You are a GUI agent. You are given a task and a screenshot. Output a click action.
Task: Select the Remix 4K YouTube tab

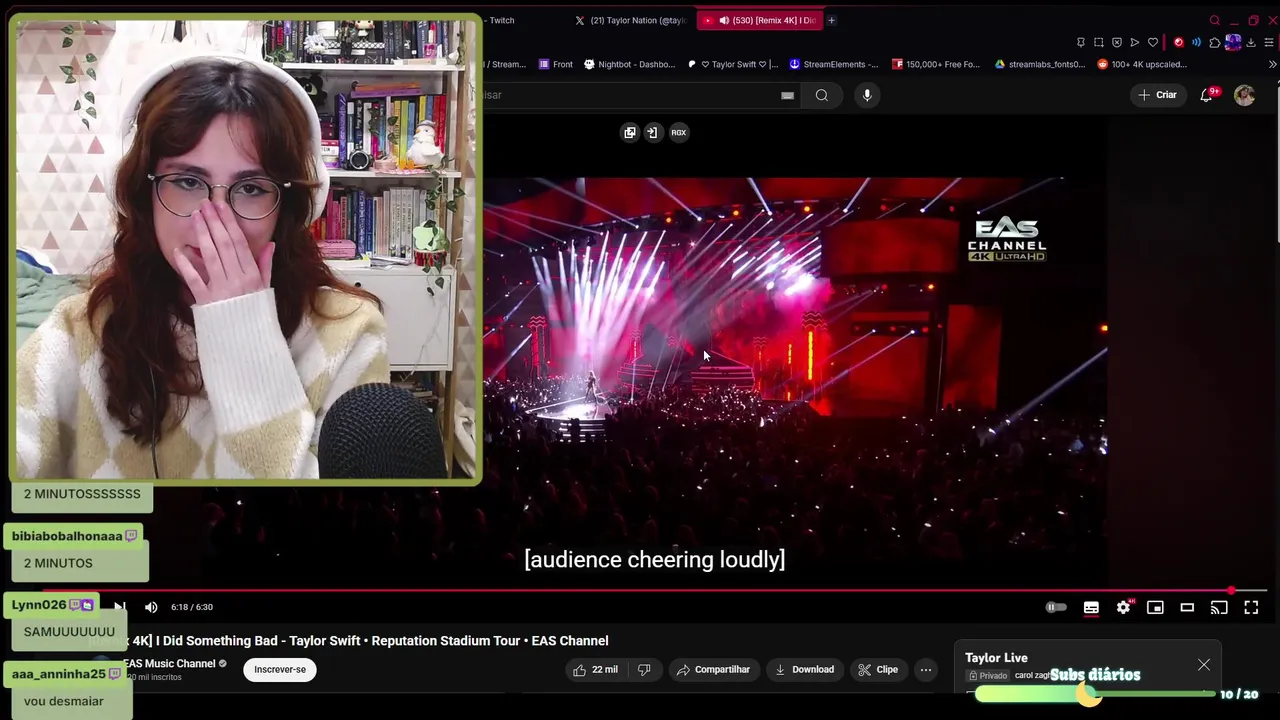pyautogui.click(x=760, y=20)
